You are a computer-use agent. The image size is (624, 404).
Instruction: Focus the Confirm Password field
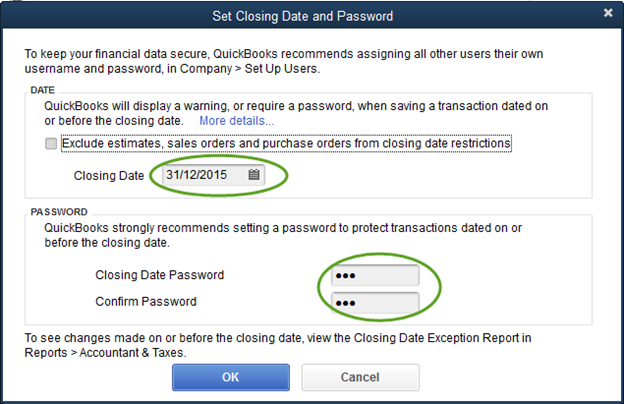[x=374, y=302]
